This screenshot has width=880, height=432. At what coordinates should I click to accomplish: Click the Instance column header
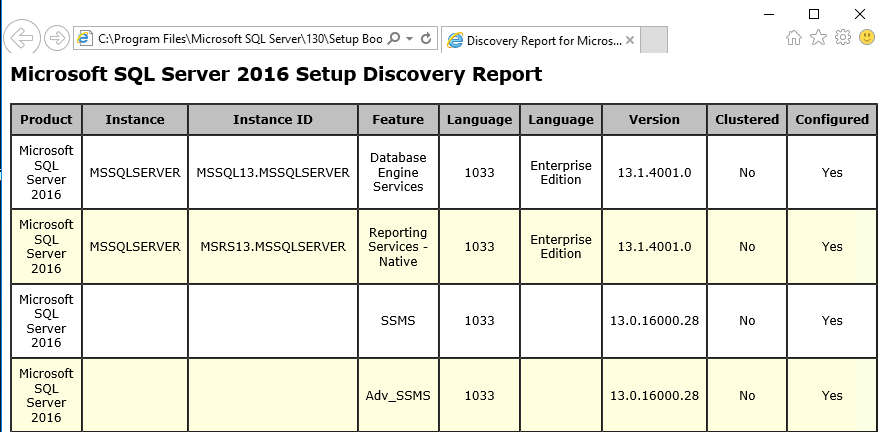click(x=135, y=120)
